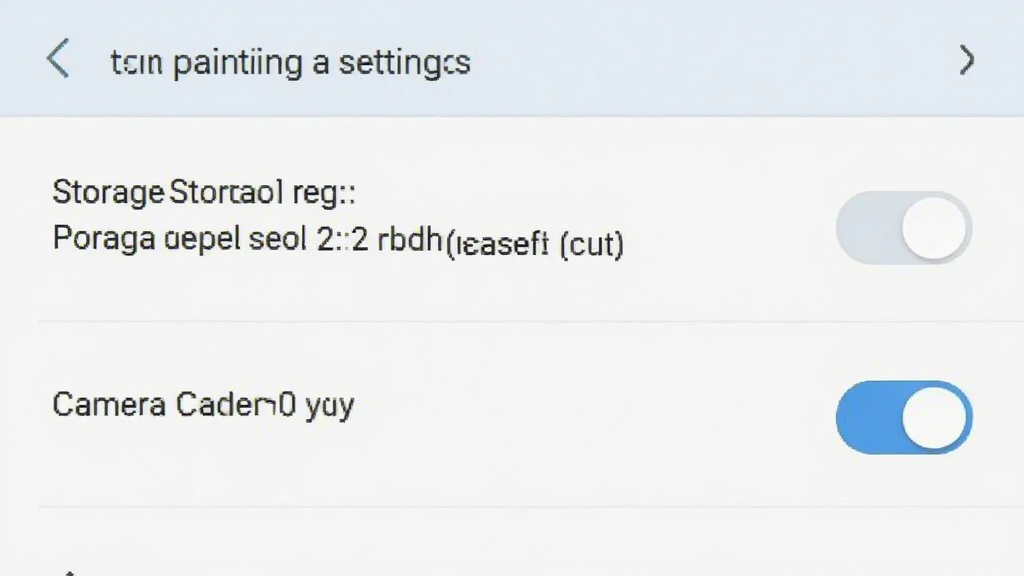
Task: Go back using the header left arrow
Action: click(58, 59)
